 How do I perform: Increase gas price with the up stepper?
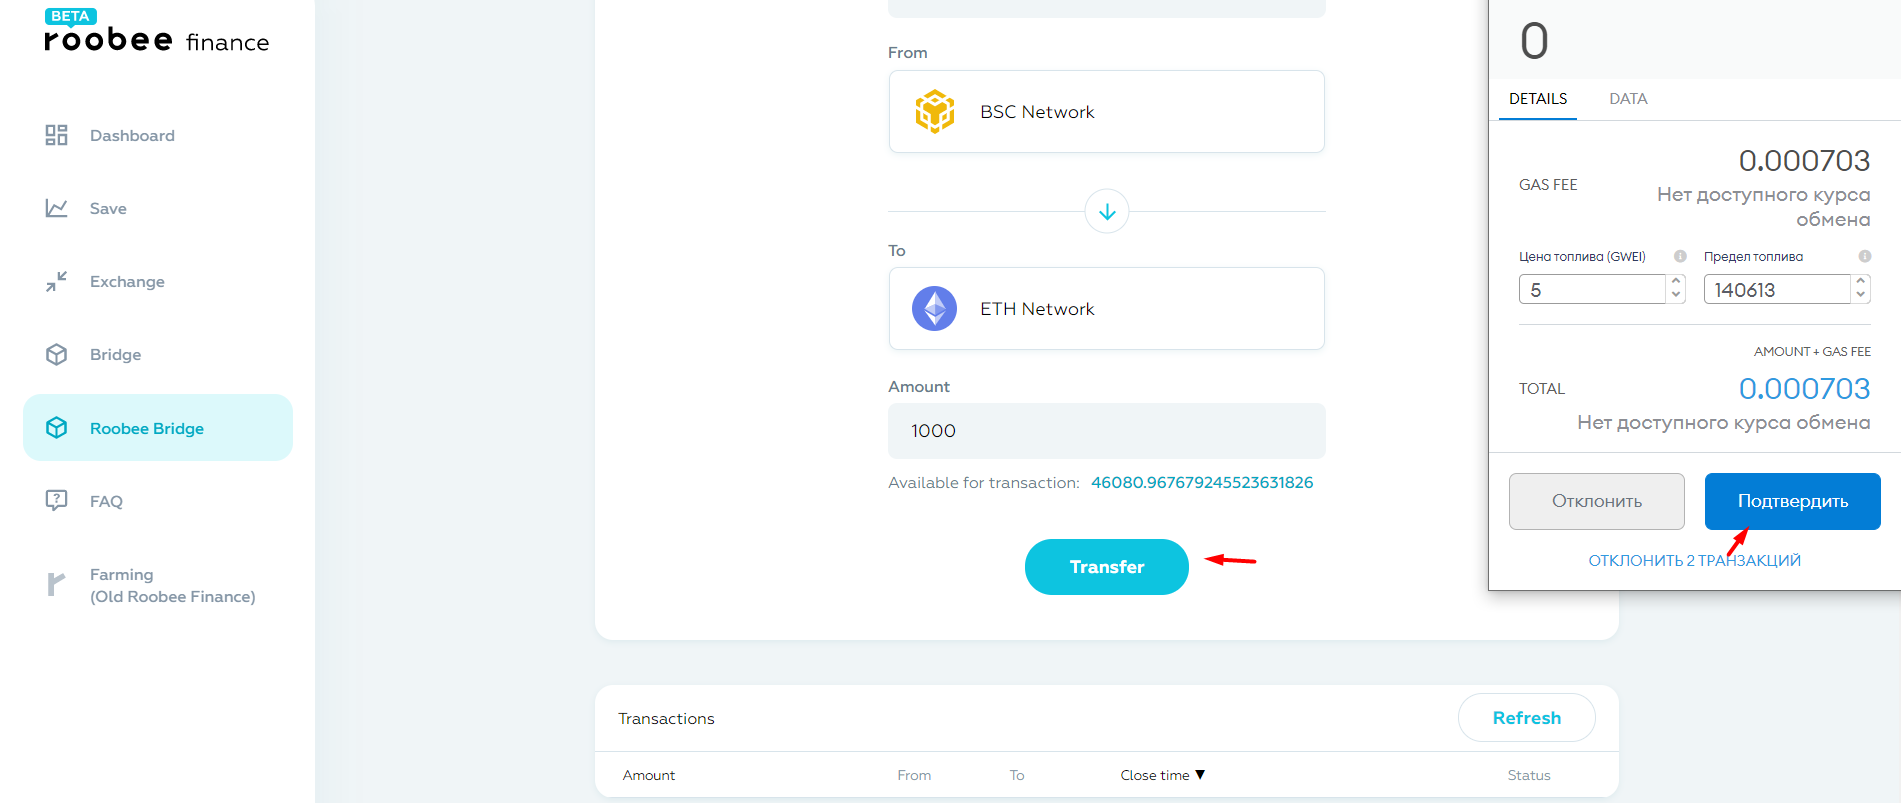click(1676, 282)
